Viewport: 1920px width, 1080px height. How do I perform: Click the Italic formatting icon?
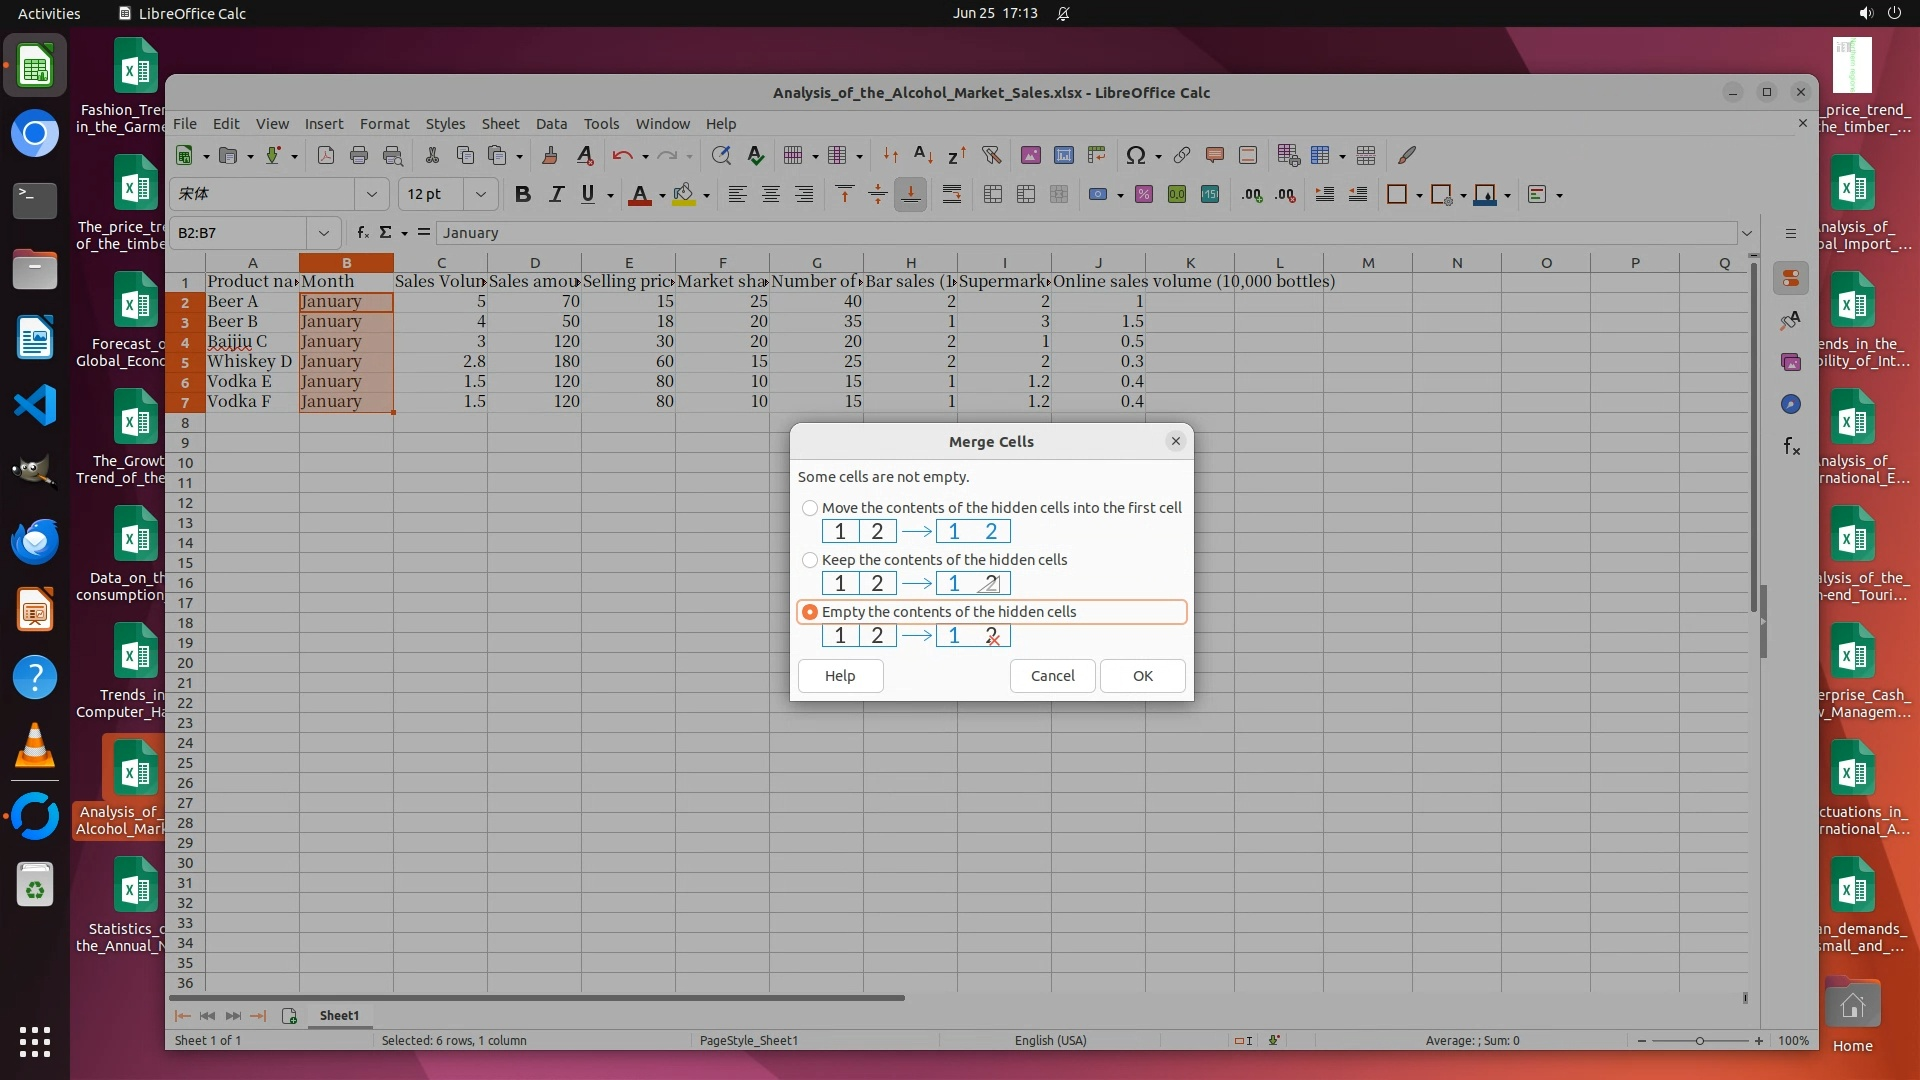pos(556,195)
